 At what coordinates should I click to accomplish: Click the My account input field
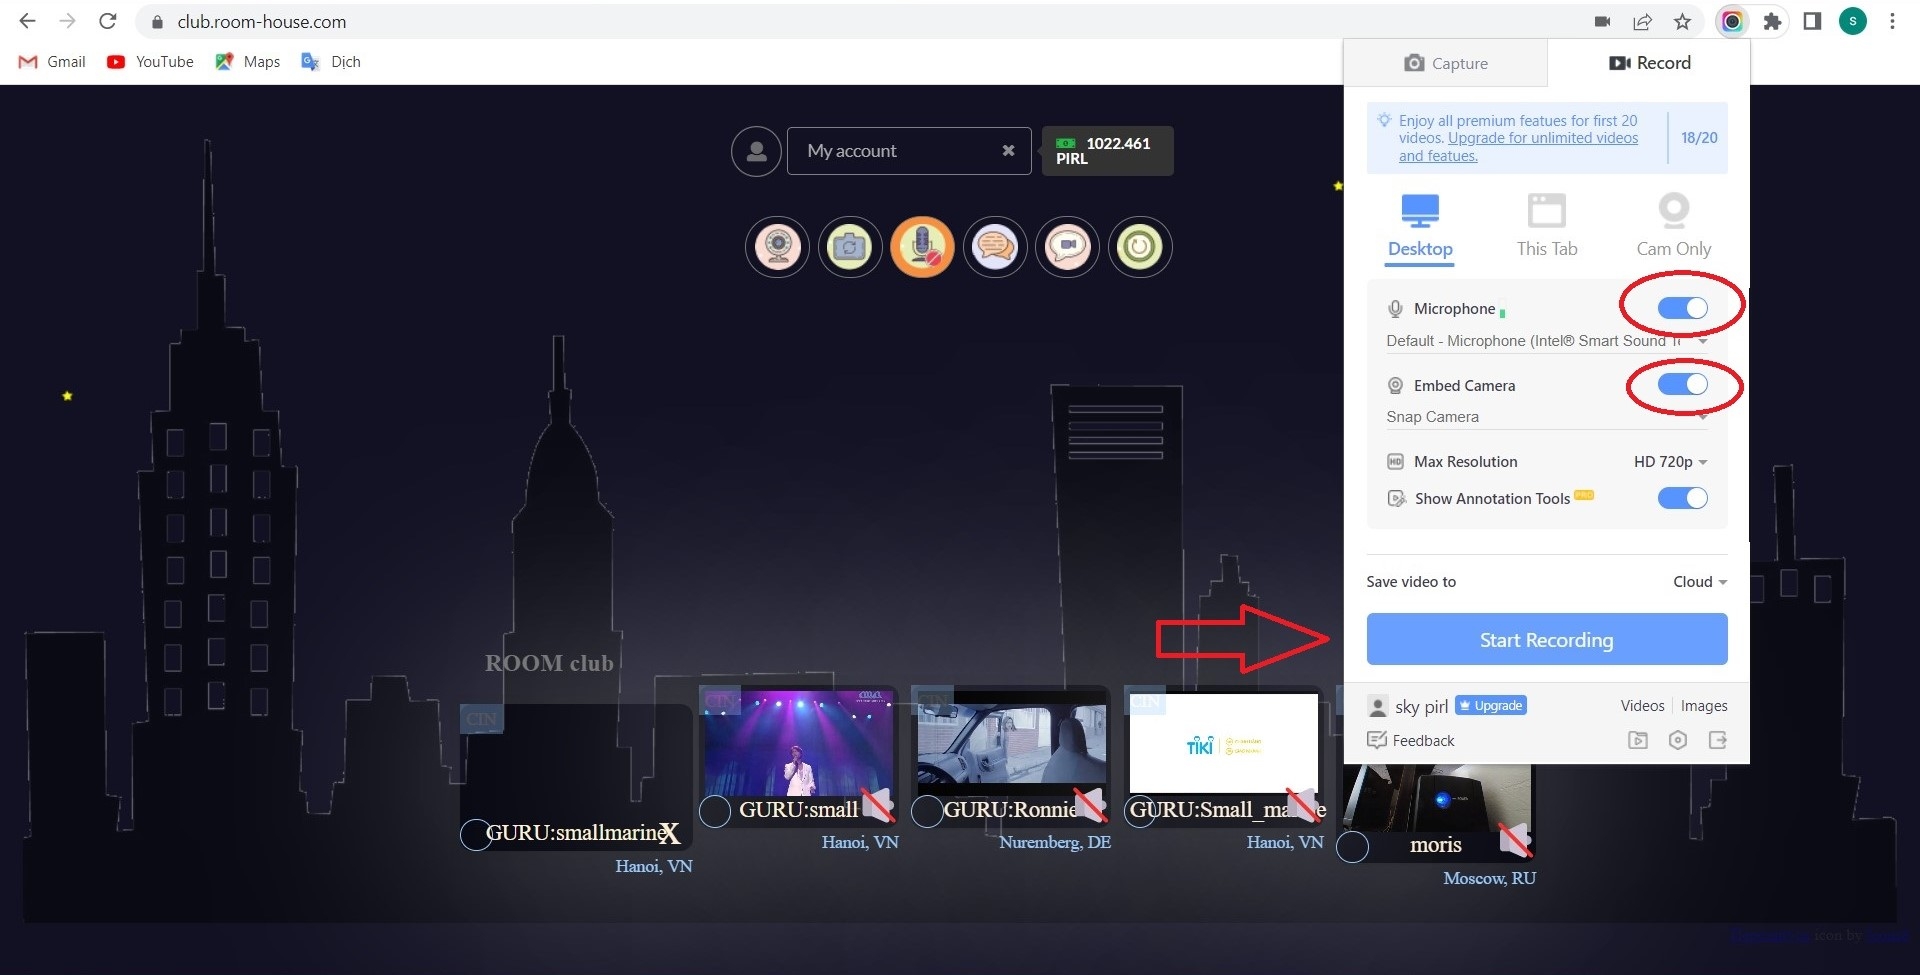point(895,151)
